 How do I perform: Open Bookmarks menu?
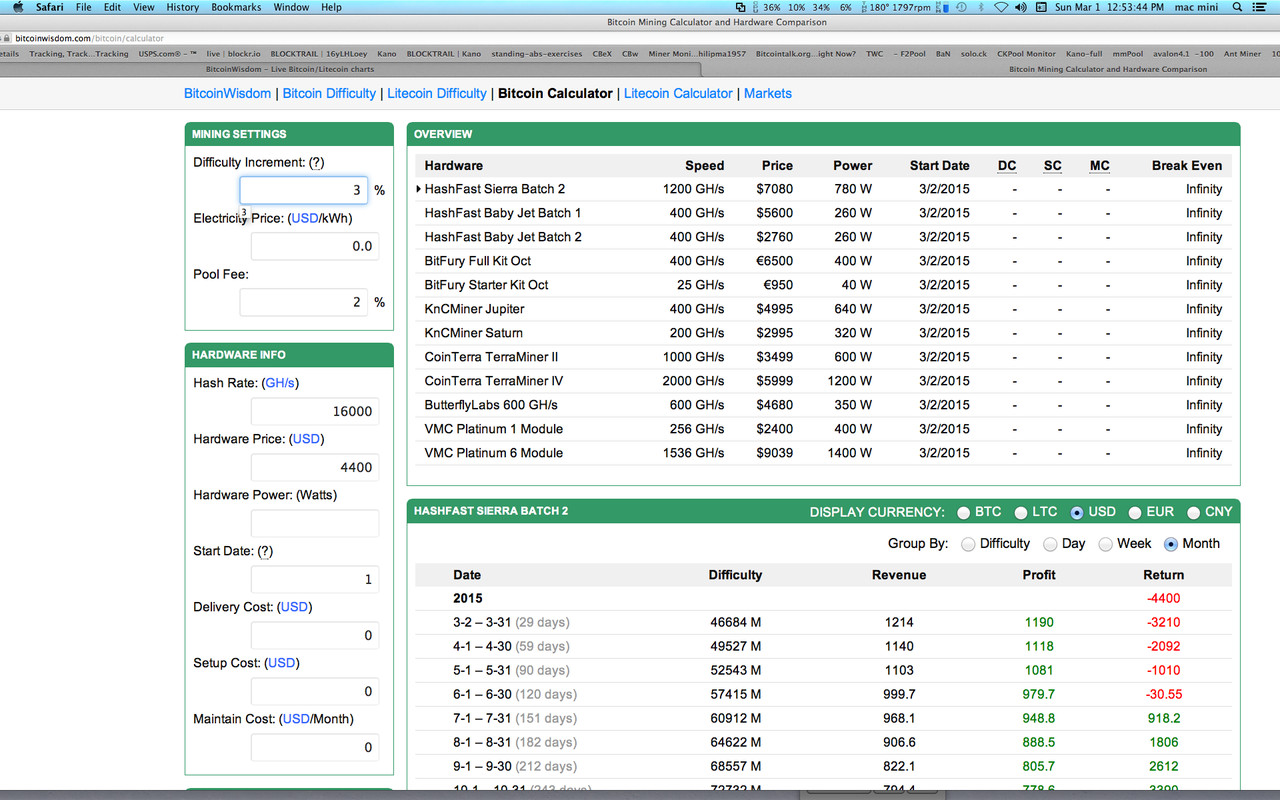[x=236, y=7]
